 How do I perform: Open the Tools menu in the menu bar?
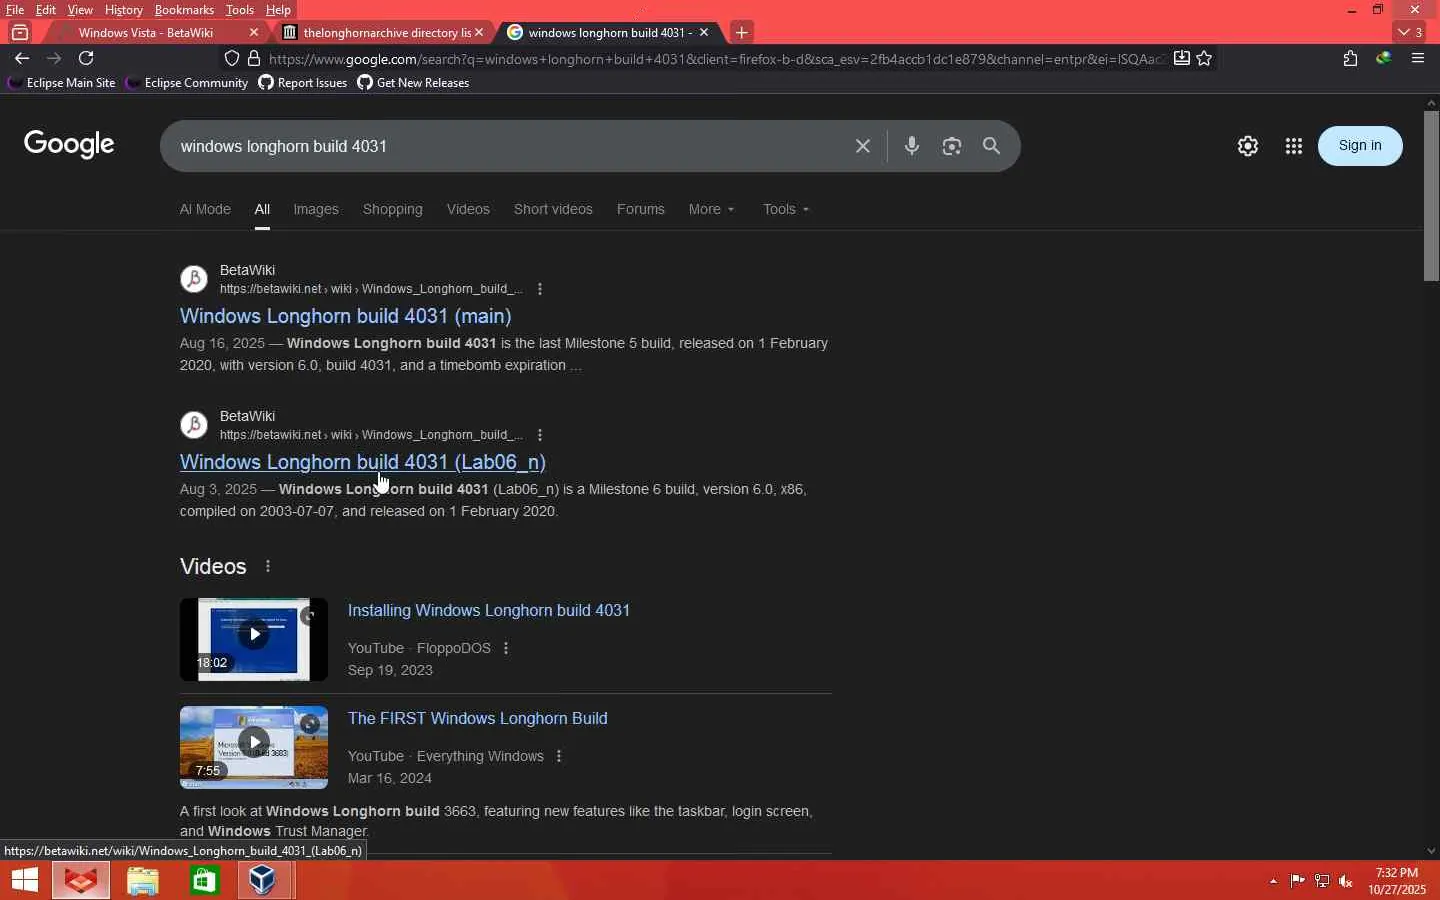pyautogui.click(x=239, y=10)
